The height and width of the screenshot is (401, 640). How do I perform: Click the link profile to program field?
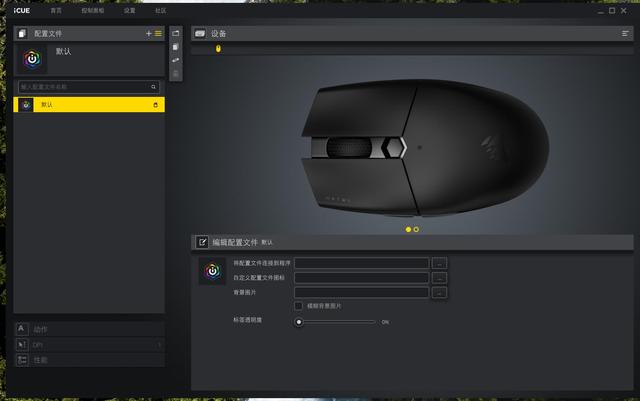coord(362,263)
